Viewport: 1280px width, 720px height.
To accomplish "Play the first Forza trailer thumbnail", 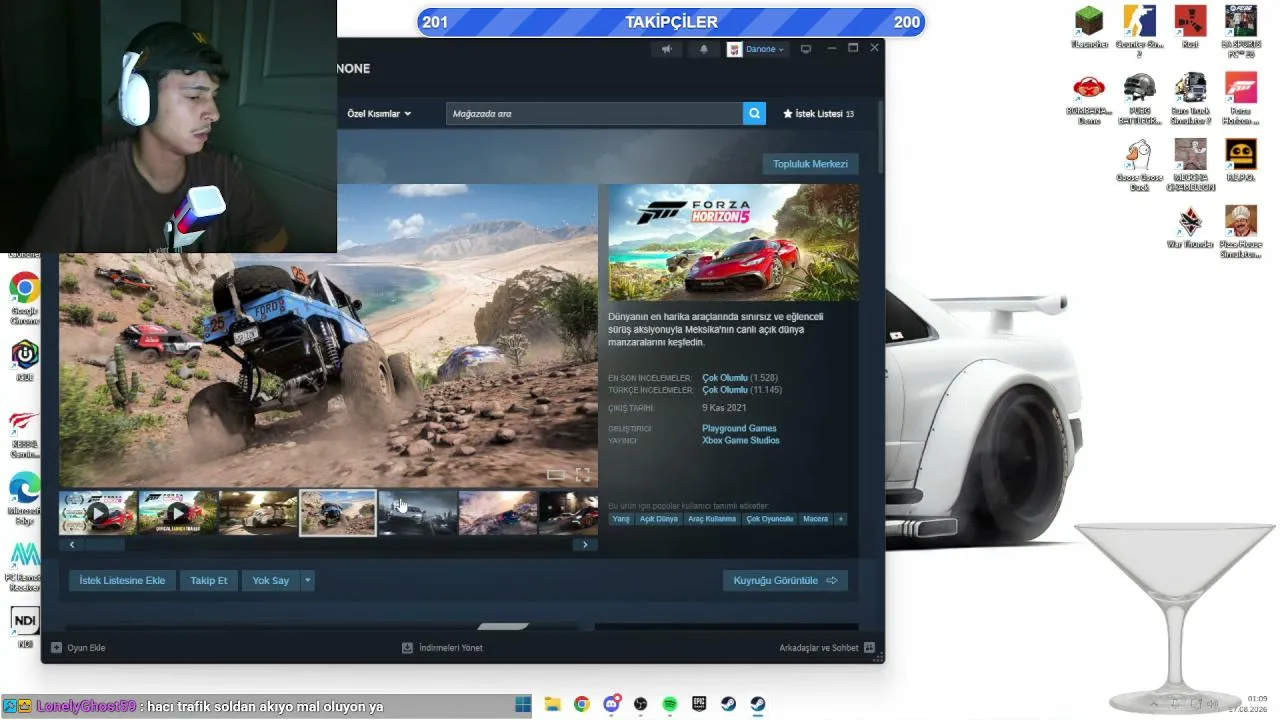I will click(x=98, y=513).
